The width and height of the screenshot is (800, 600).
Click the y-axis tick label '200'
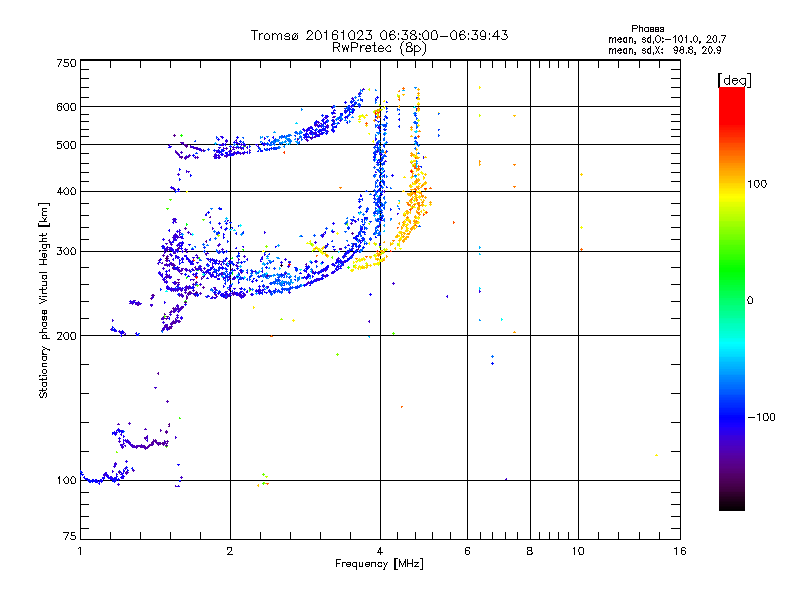tap(66, 336)
